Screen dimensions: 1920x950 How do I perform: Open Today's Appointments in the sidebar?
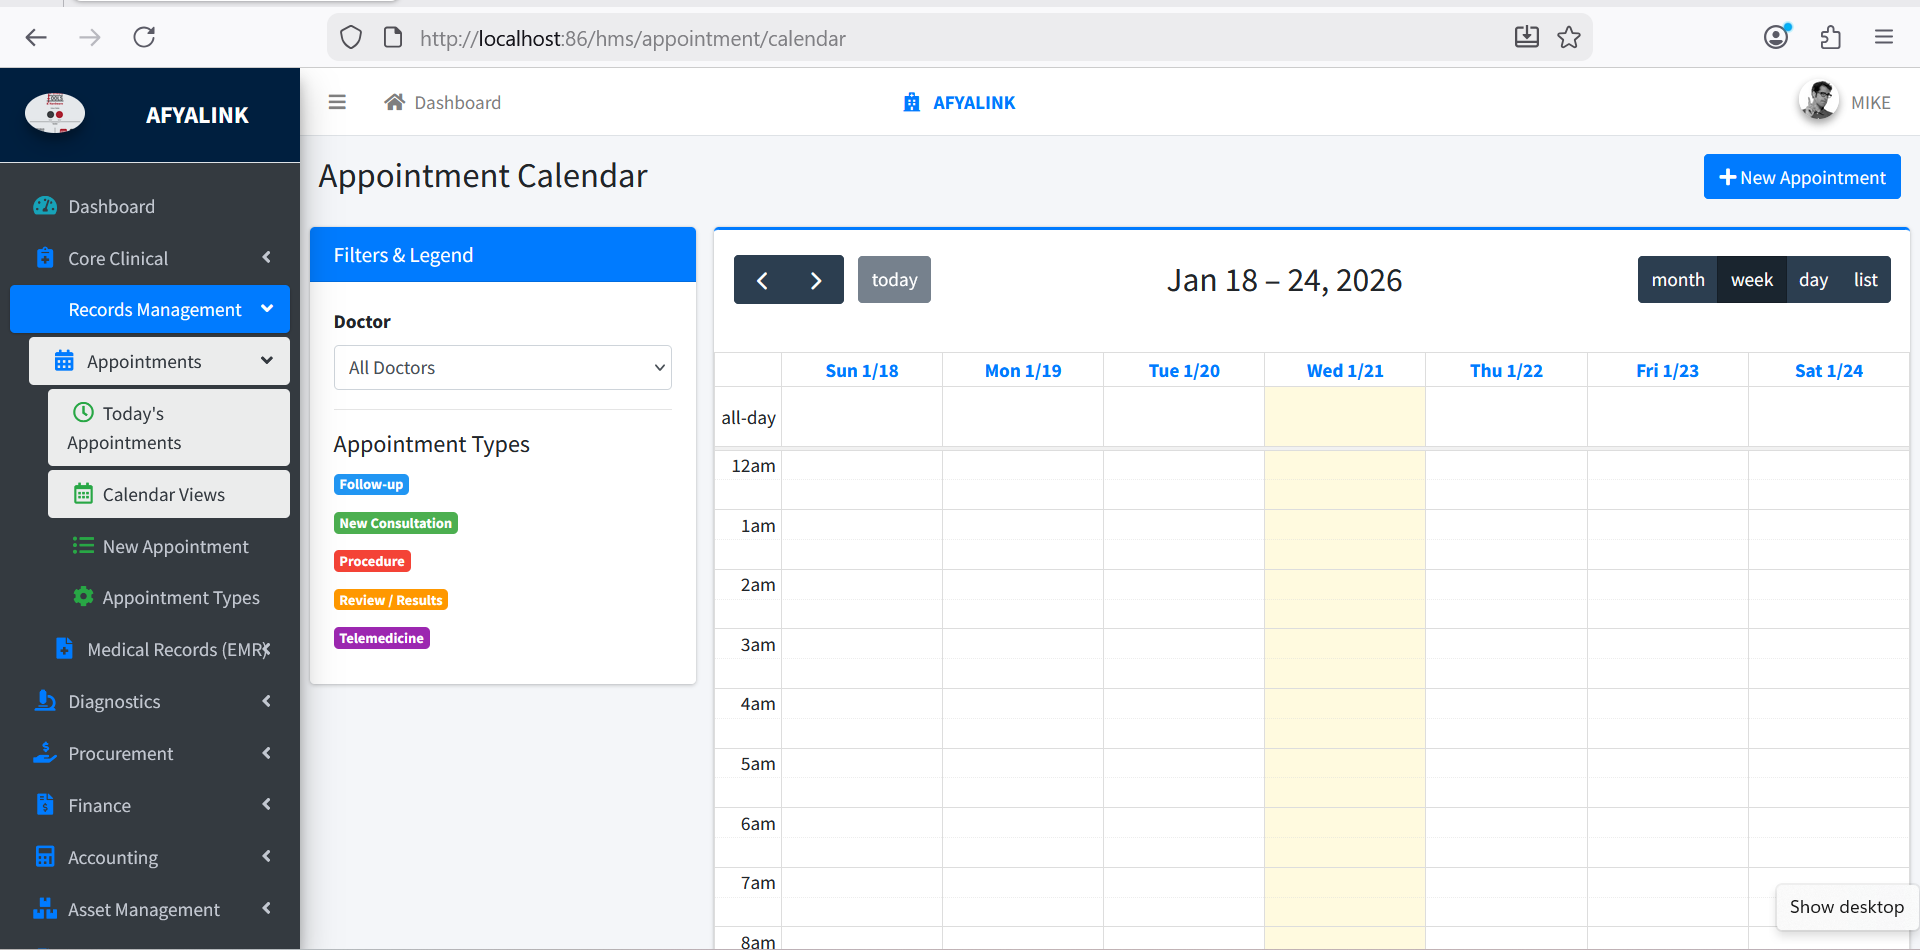click(168, 428)
